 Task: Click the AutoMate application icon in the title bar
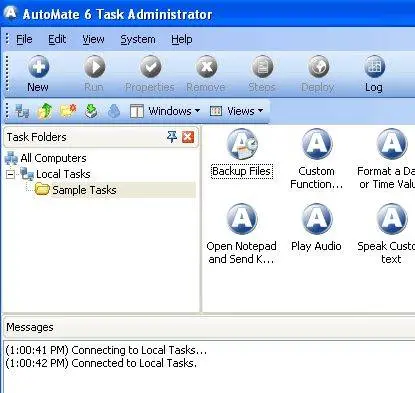coord(10,13)
